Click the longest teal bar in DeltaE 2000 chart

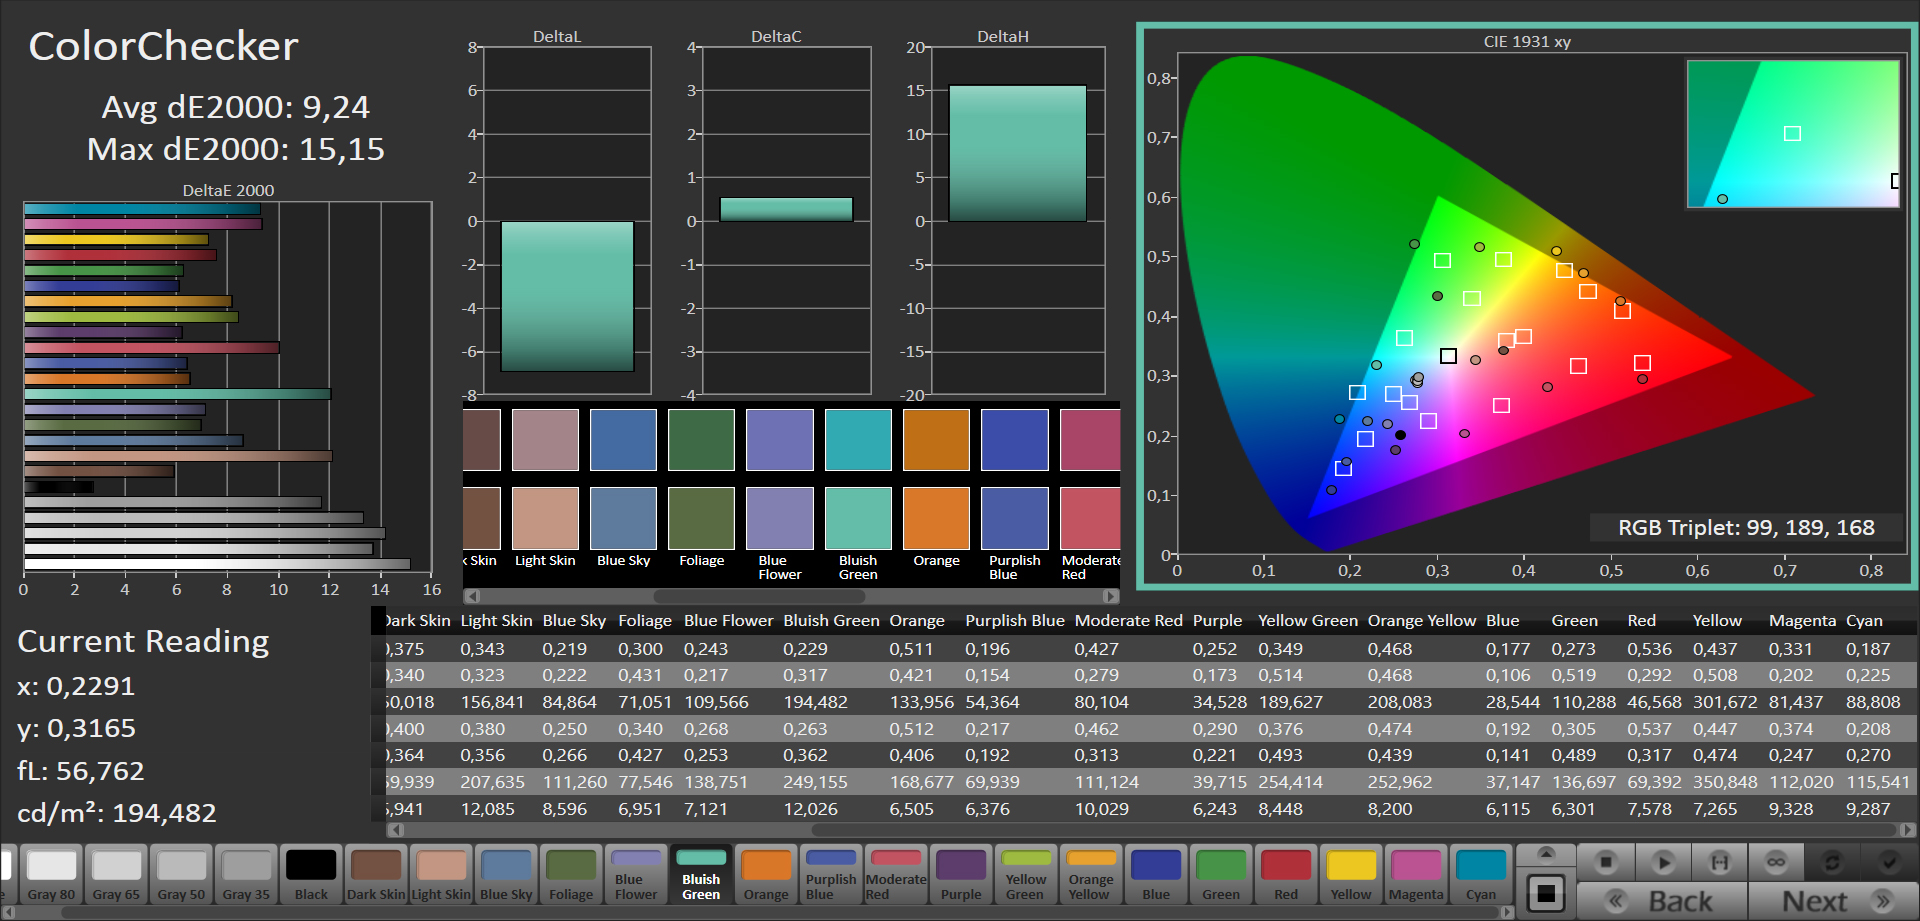(177, 394)
